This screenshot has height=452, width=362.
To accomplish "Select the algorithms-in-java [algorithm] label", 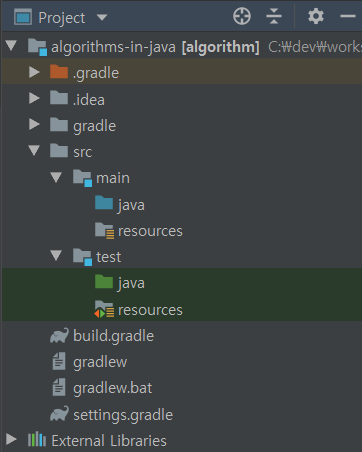I will [155, 47].
